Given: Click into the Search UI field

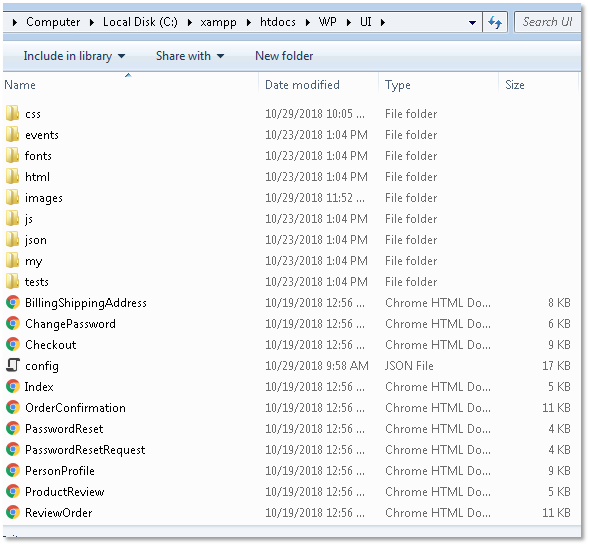Looking at the screenshot, I should point(547,22).
